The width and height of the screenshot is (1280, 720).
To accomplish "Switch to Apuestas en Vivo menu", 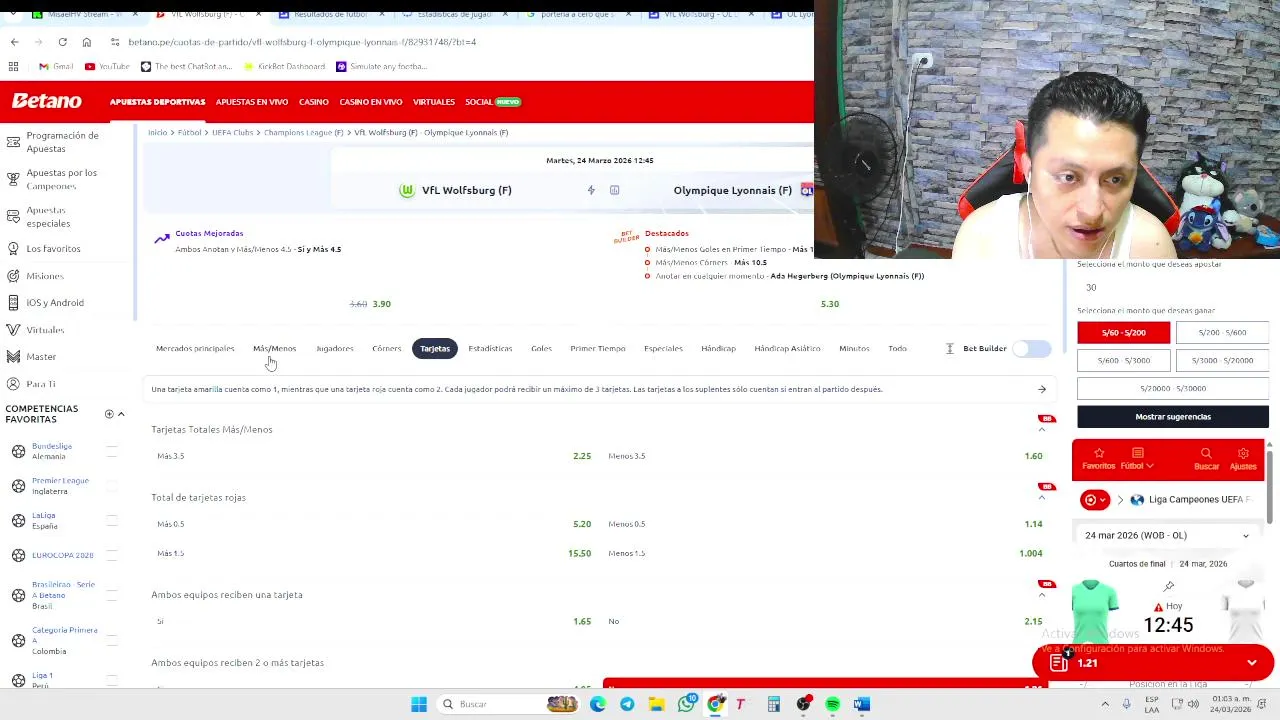I will point(251,102).
